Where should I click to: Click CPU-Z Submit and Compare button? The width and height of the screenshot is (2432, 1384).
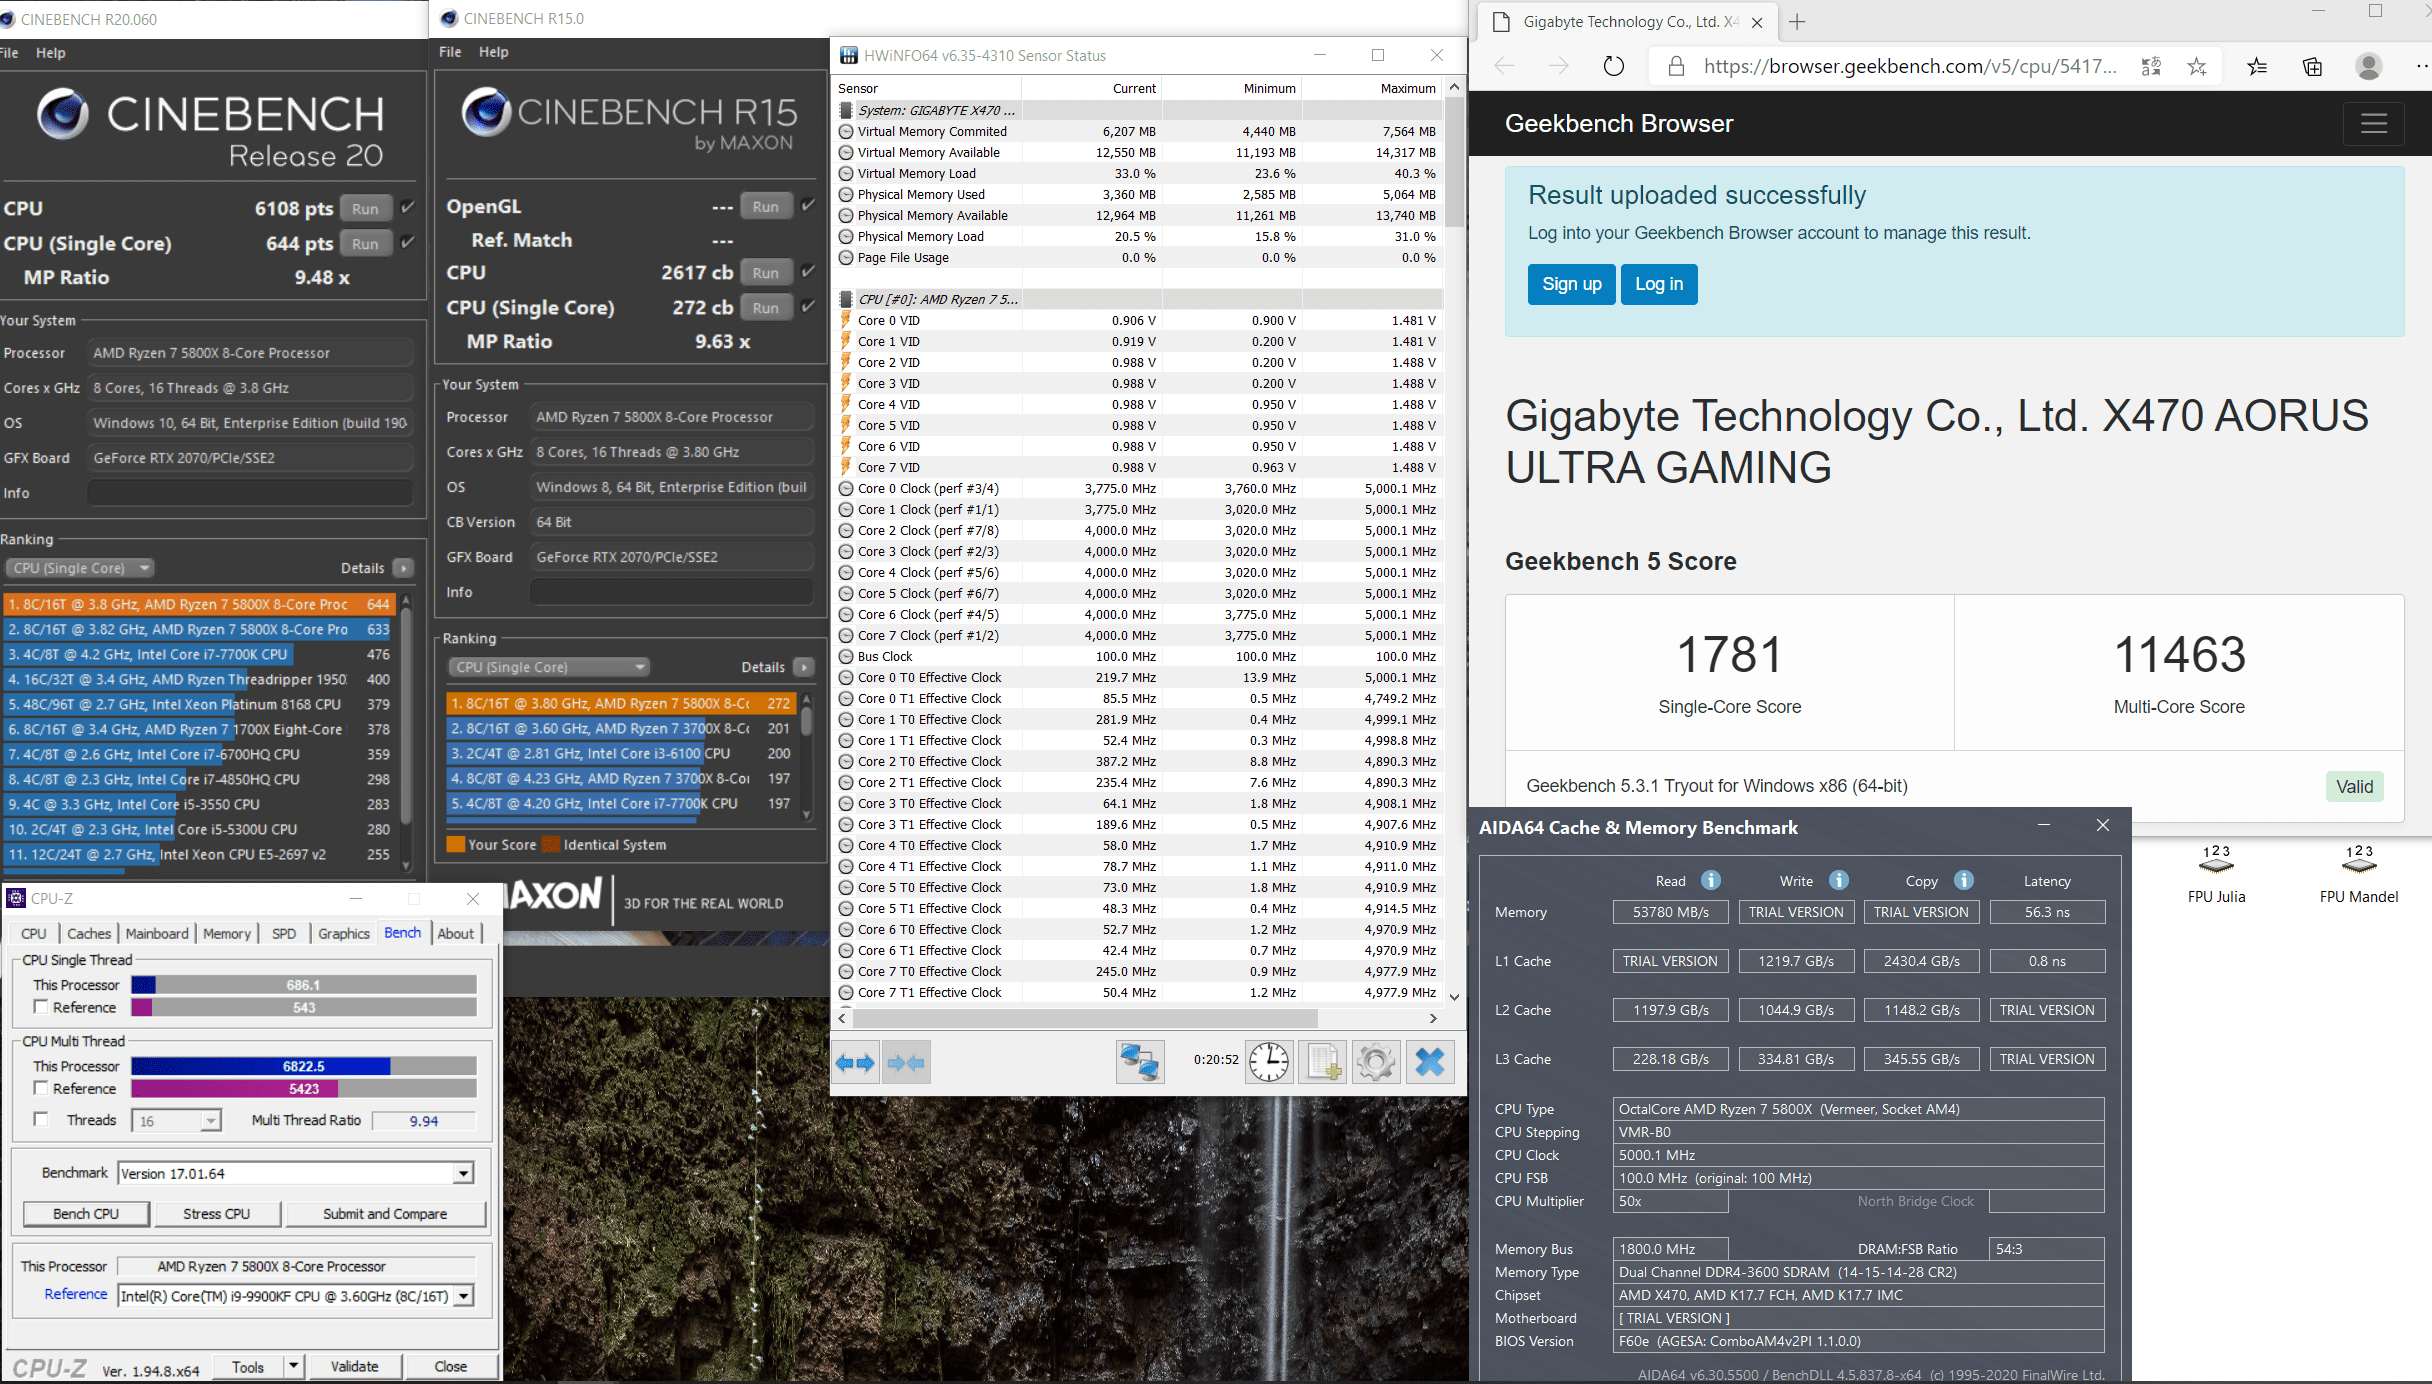click(385, 1213)
